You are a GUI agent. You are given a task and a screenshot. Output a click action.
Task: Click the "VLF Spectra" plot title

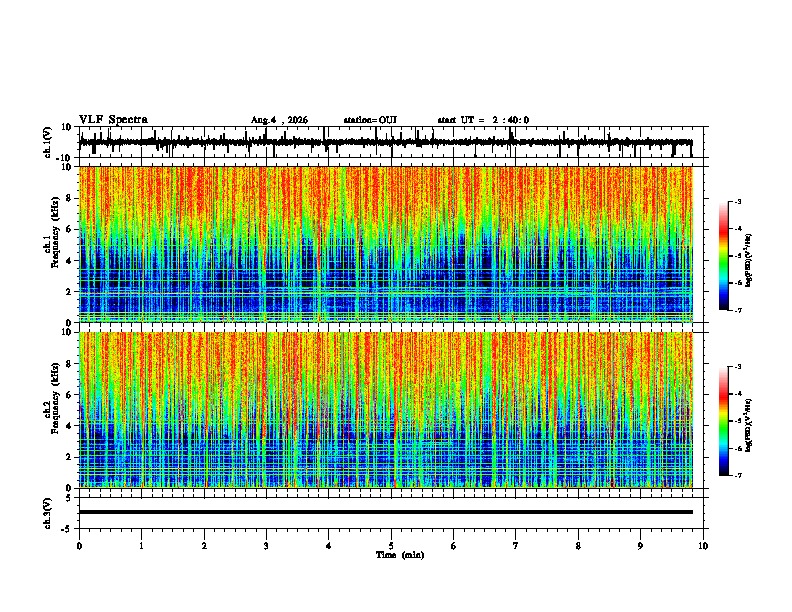[113, 120]
